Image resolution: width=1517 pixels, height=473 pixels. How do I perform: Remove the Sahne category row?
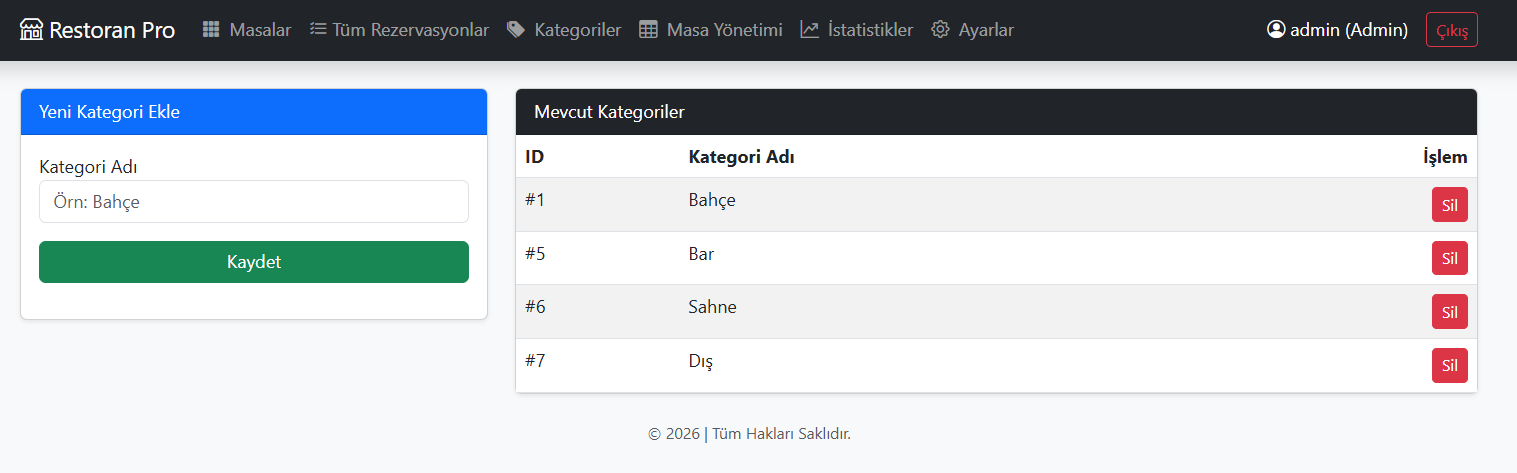pos(1449,312)
